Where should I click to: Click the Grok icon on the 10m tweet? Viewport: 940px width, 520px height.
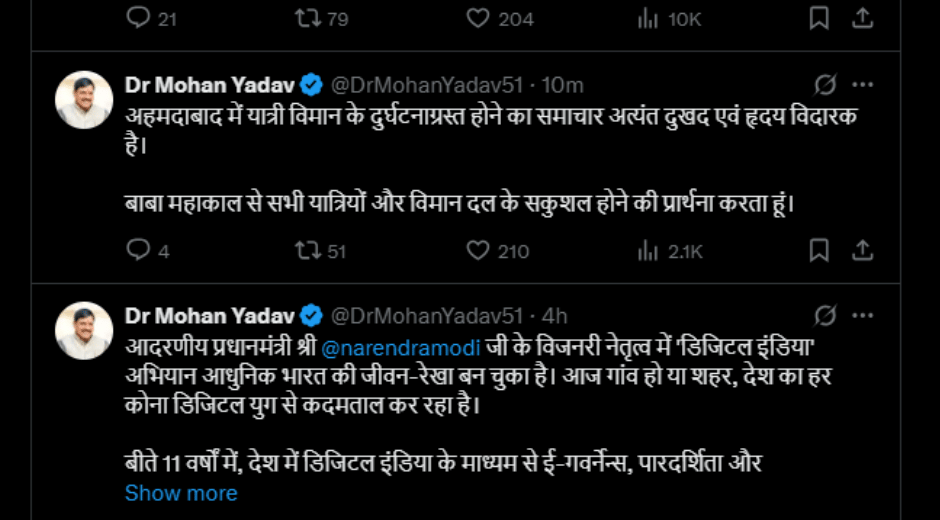pyautogui.click(x=825, y=85)
